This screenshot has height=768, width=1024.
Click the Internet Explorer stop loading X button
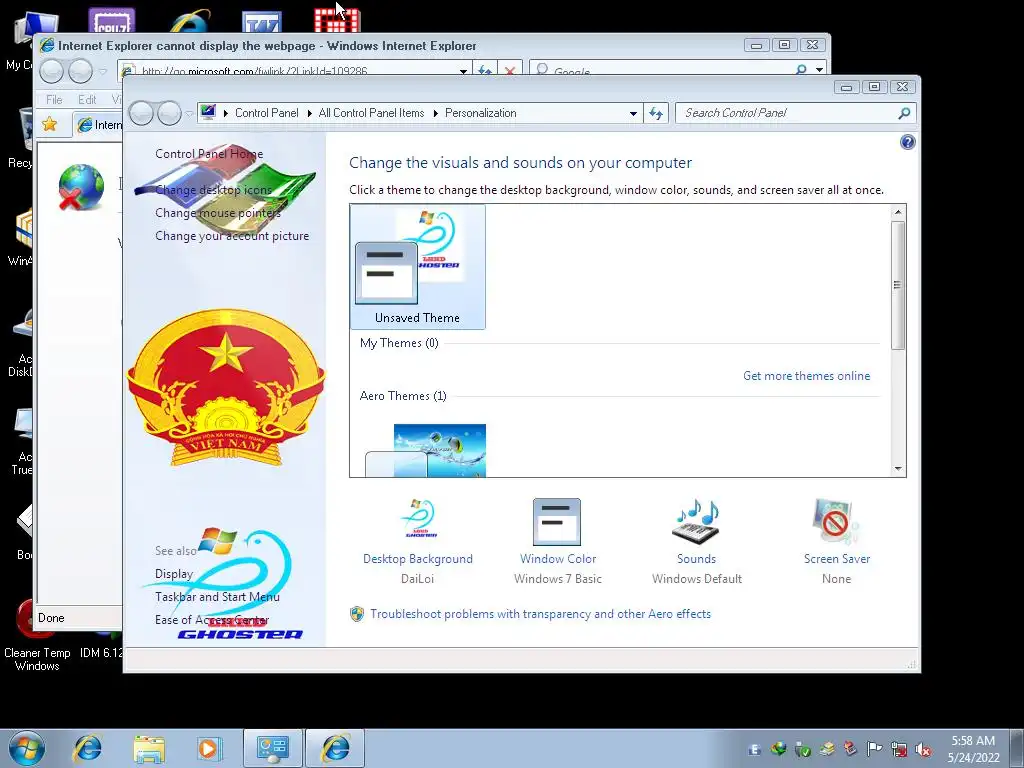point(510,69)
